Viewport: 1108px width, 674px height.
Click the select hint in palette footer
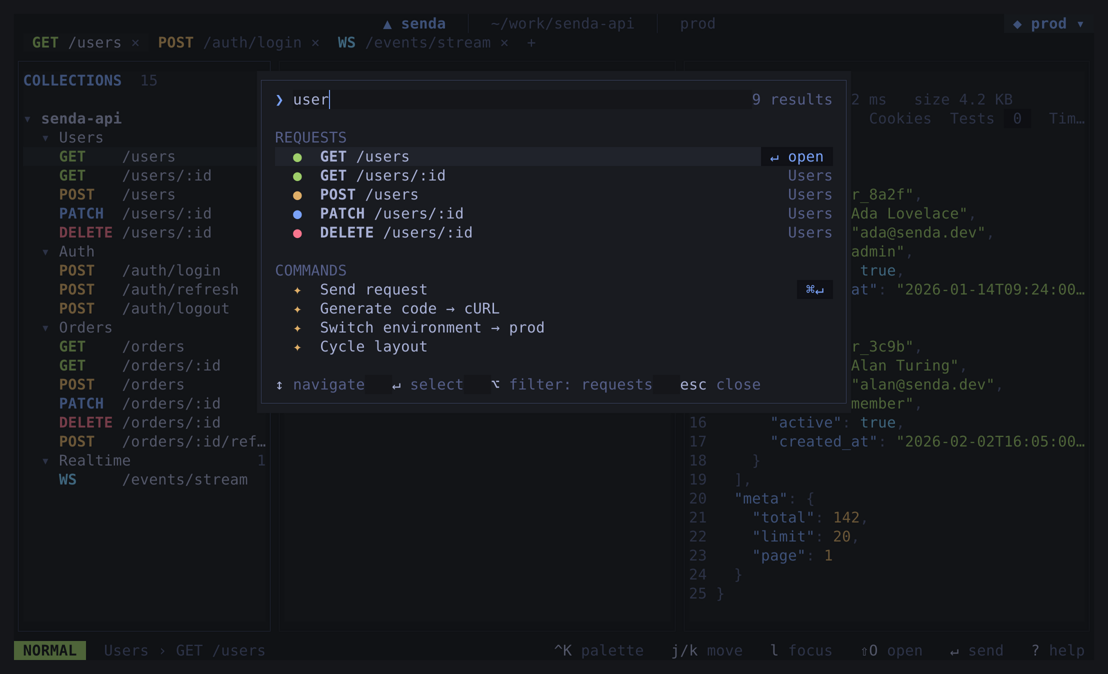pos(428,385)
